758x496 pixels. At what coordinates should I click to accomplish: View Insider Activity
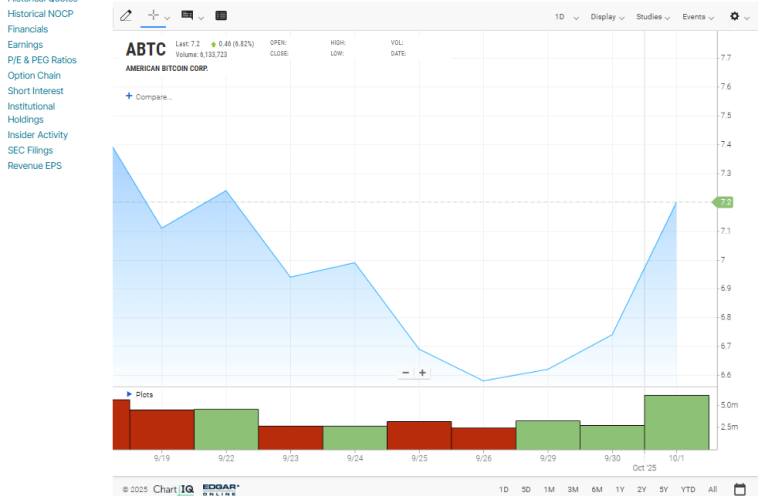pyautogui.click(x=38, y=135)
